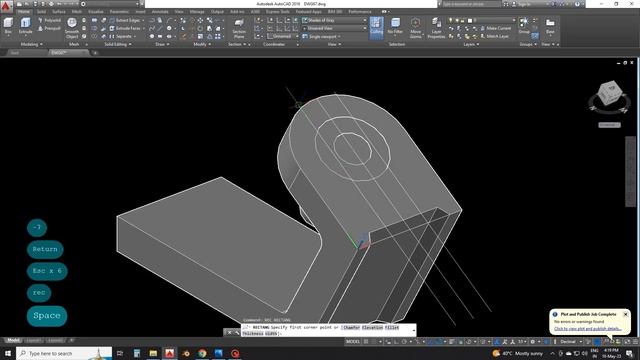The height and width of the screenshot is (360, 640).
Task: Expand the Draw panel dropdown
Action: [162, 44]
